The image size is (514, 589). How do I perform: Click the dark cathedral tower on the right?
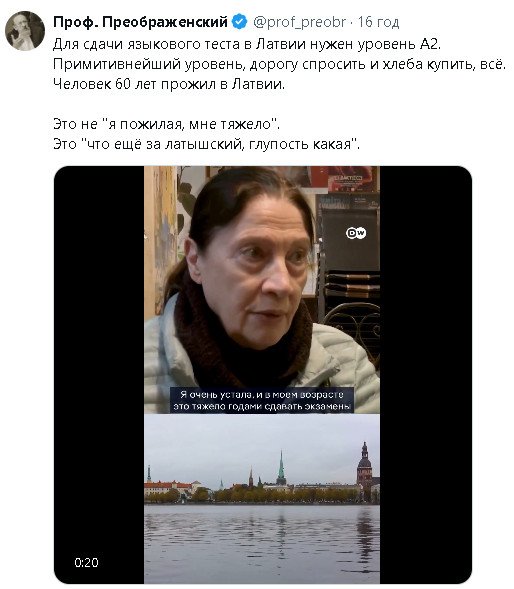[364, 468]
